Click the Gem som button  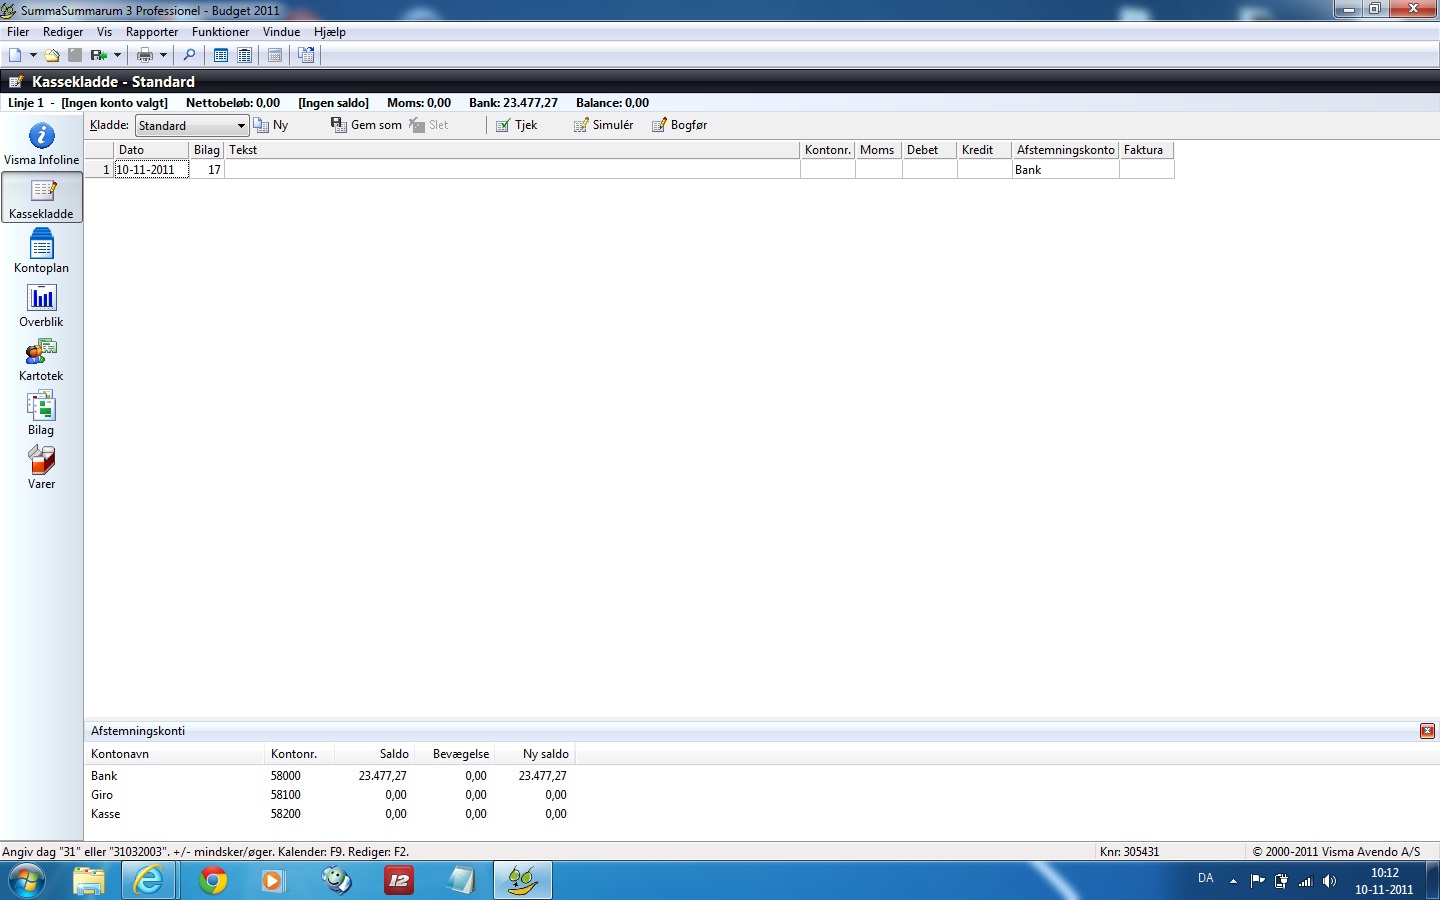pos(366,125)
